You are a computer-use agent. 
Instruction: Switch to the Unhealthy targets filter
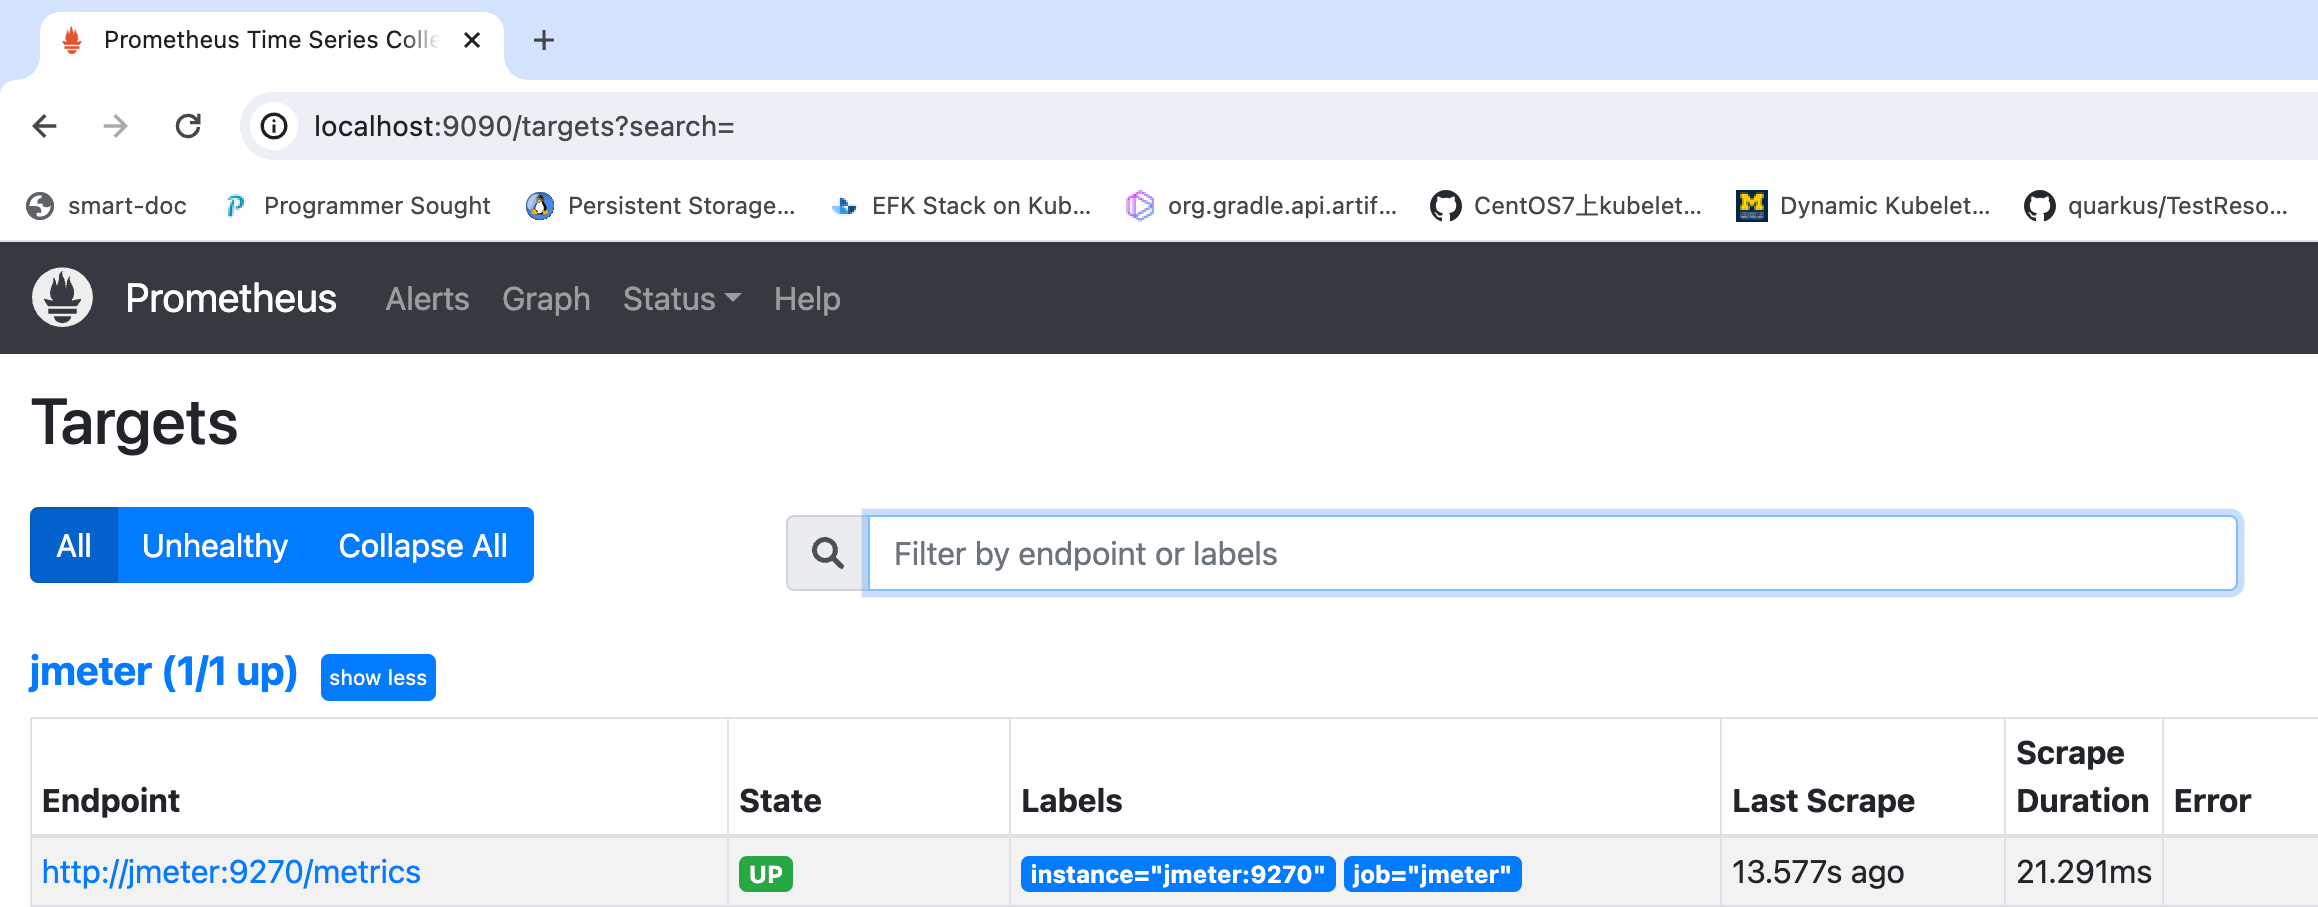click(x=215, y=546)
